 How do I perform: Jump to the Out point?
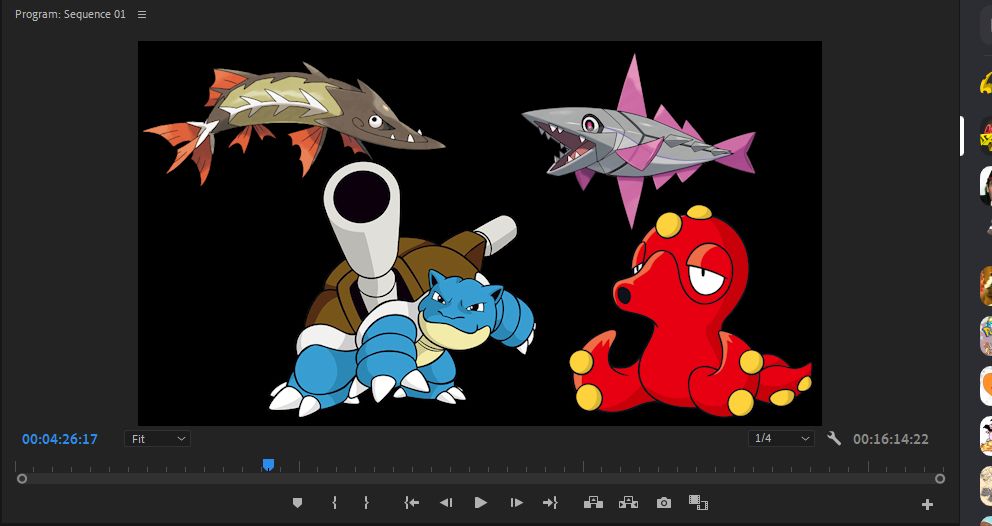coord(550,503)
